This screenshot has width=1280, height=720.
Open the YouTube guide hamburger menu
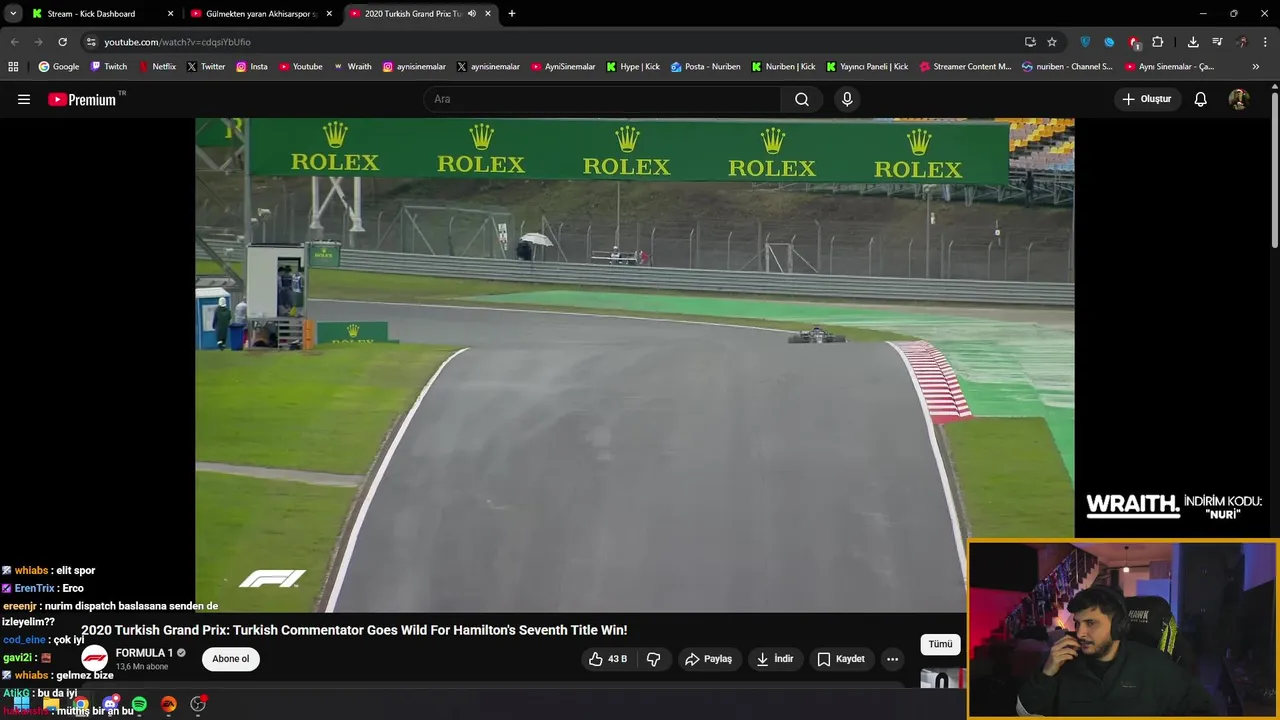coord(24,99)
